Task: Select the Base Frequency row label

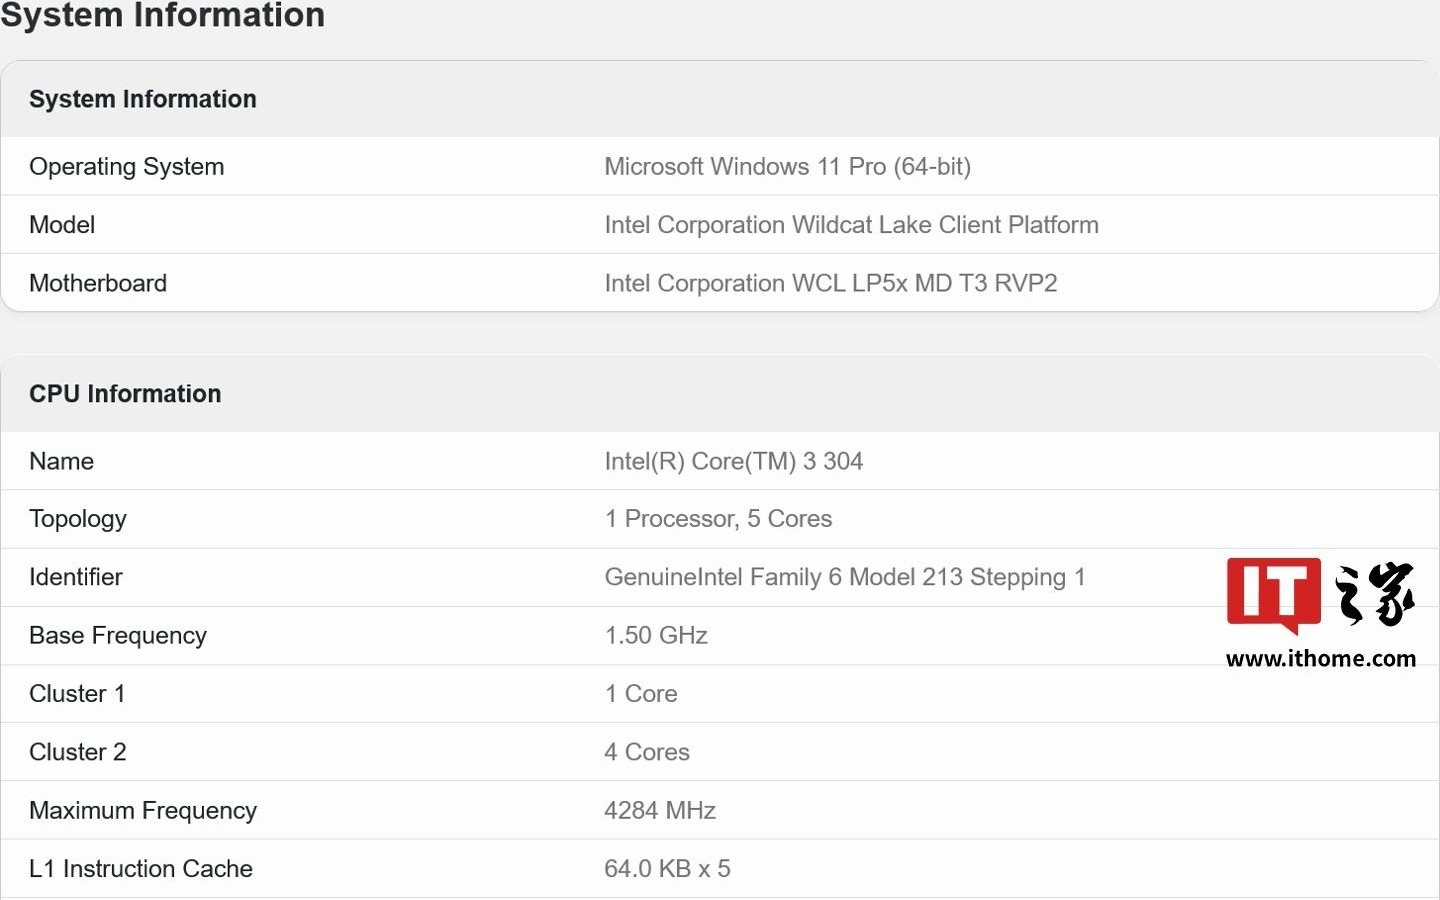Action: click(118, 636)
